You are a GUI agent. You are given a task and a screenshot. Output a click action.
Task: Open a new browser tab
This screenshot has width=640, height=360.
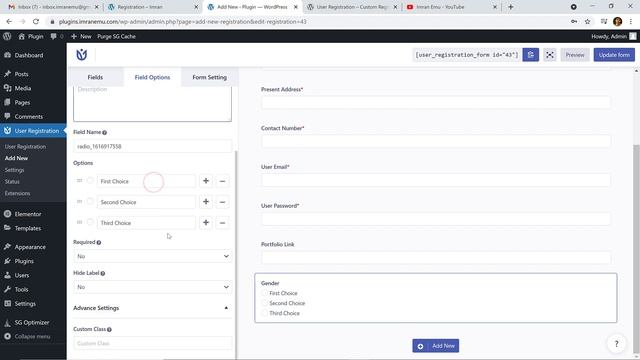point(511,7)
